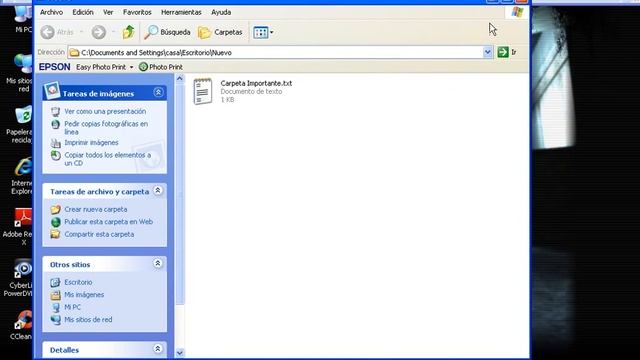
Task: Click Ver como una presentación
Action: point(105,111)
